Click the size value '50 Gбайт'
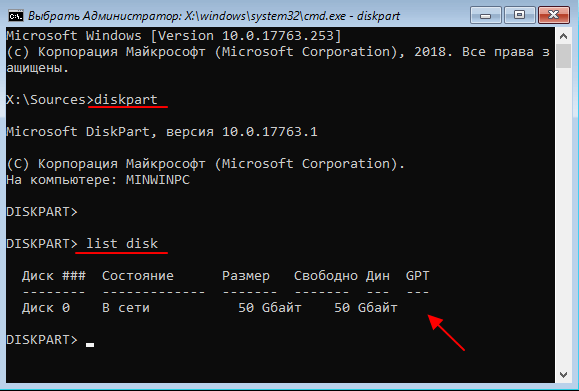The height and width of the screenshot is (391, 579). pos(270,308)
